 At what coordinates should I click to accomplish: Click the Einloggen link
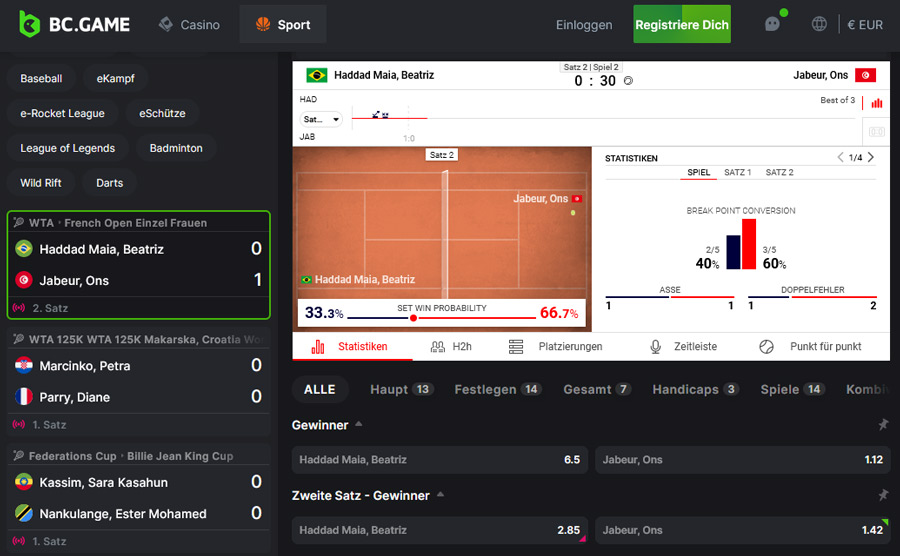pyautogui.click(x=584, y=25)
